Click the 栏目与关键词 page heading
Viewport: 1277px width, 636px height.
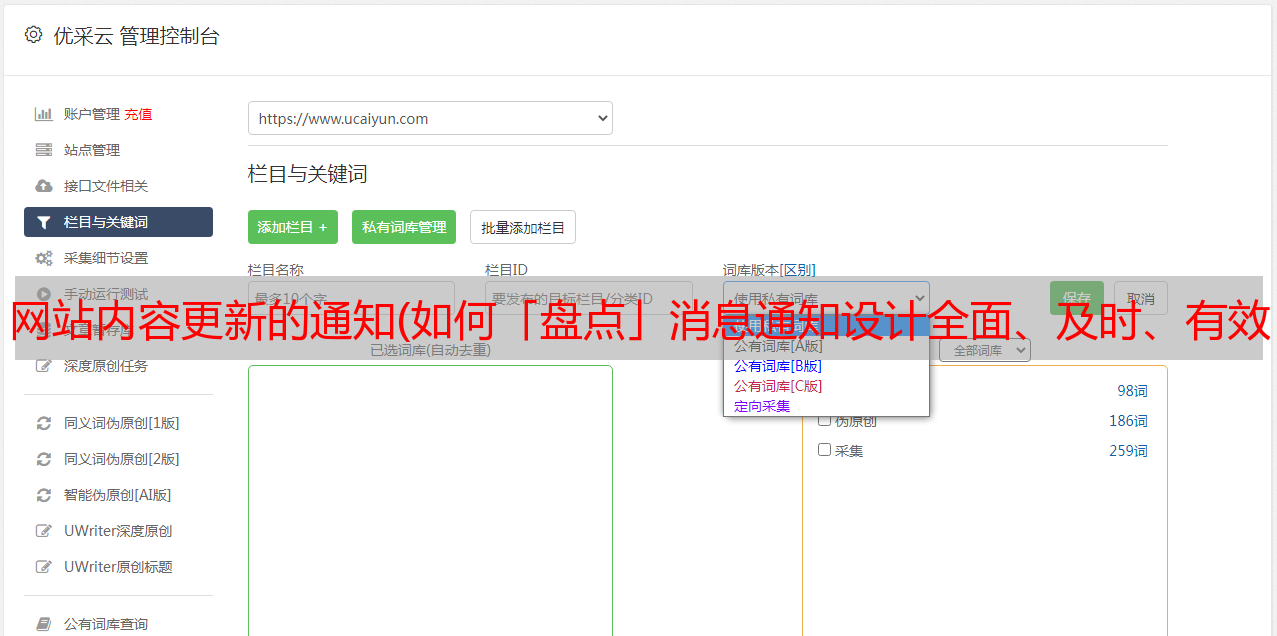tap(308, 174)
